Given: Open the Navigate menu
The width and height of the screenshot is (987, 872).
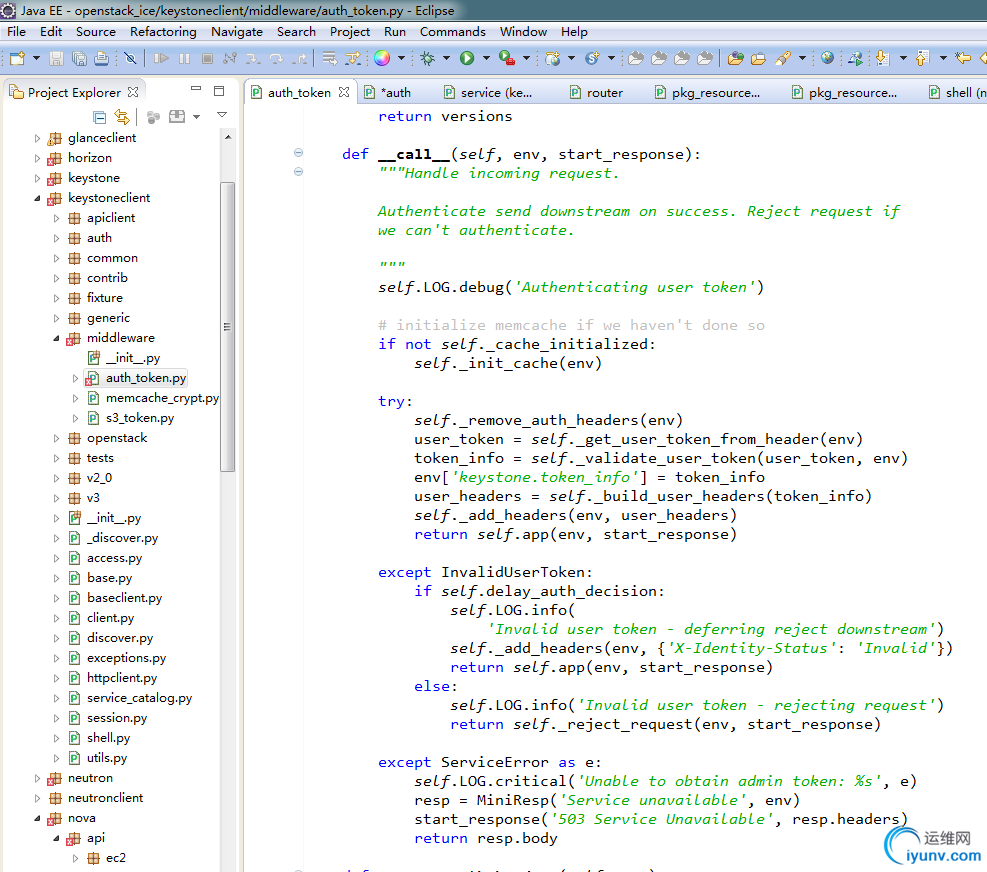Looking at the screenshot, I should [237, 31].
